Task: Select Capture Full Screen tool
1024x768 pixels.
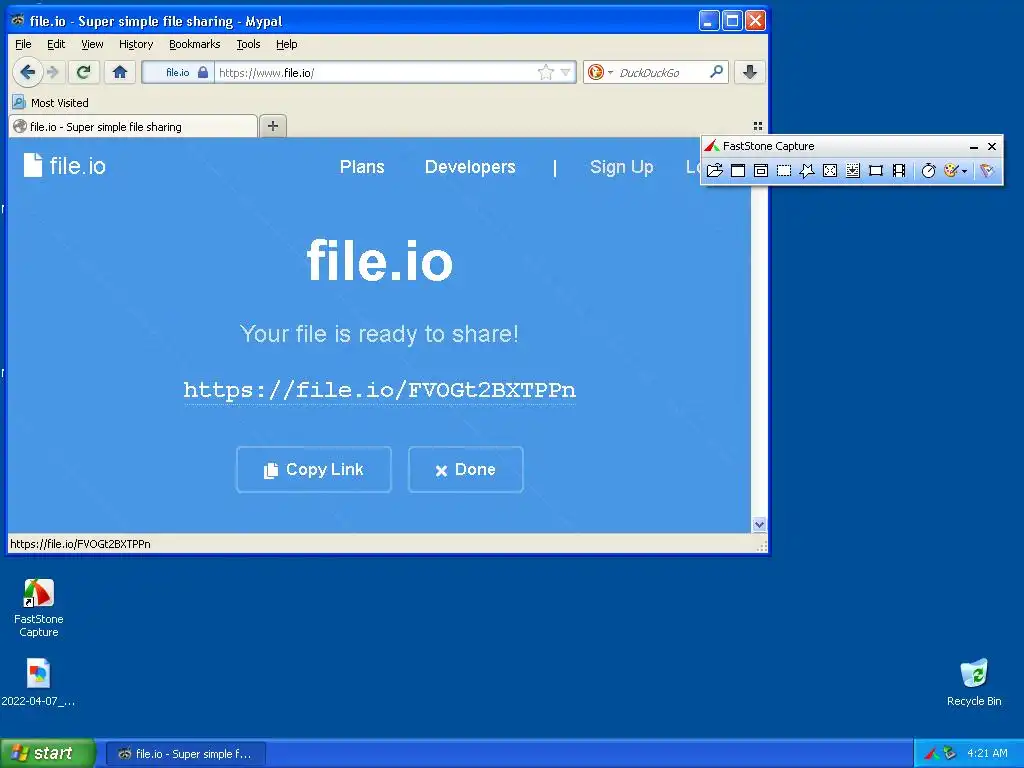Action: coord(830,170)
